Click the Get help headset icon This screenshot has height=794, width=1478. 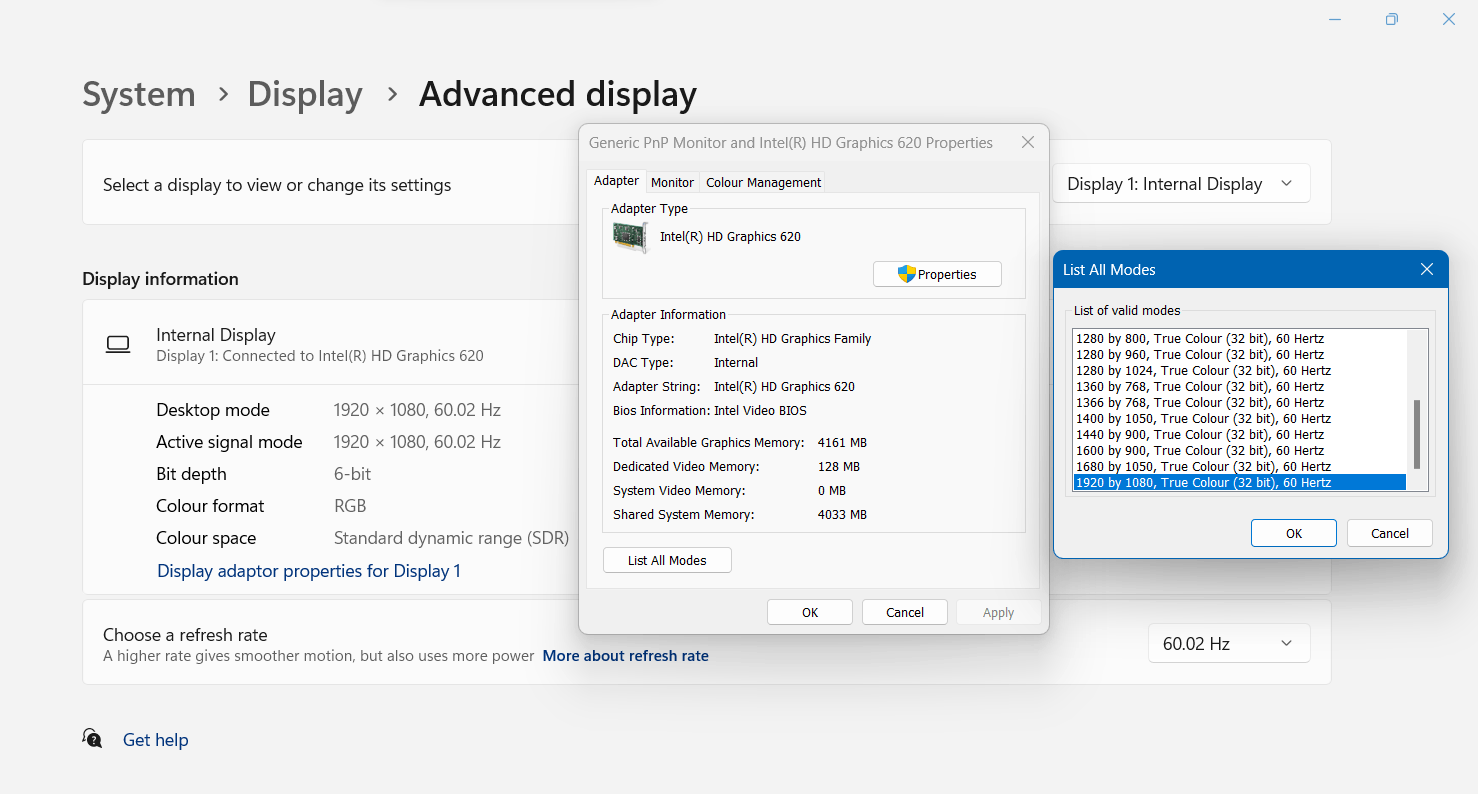click(x=92, y=739)
